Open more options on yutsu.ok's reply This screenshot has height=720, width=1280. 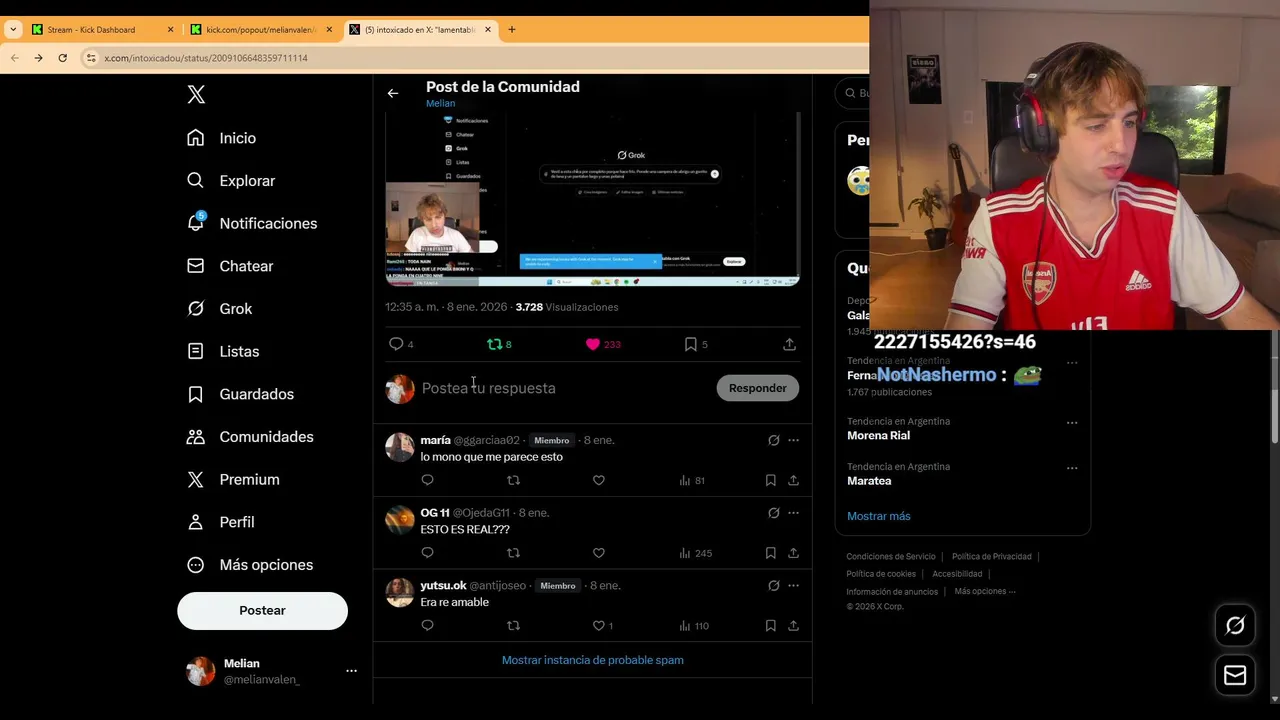[793, 585]
